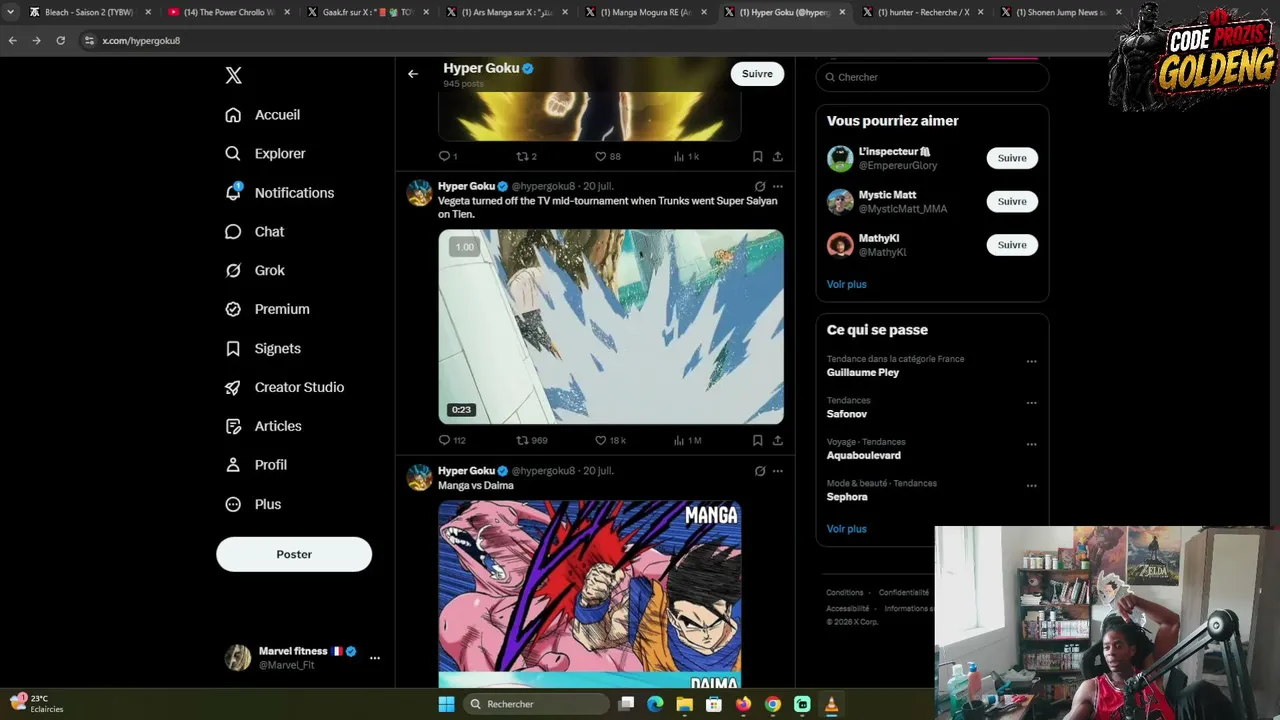Go back with the Hyper Goku header arrow
1280x720 pixels.
pyautogui.click(x=413, y=74)
